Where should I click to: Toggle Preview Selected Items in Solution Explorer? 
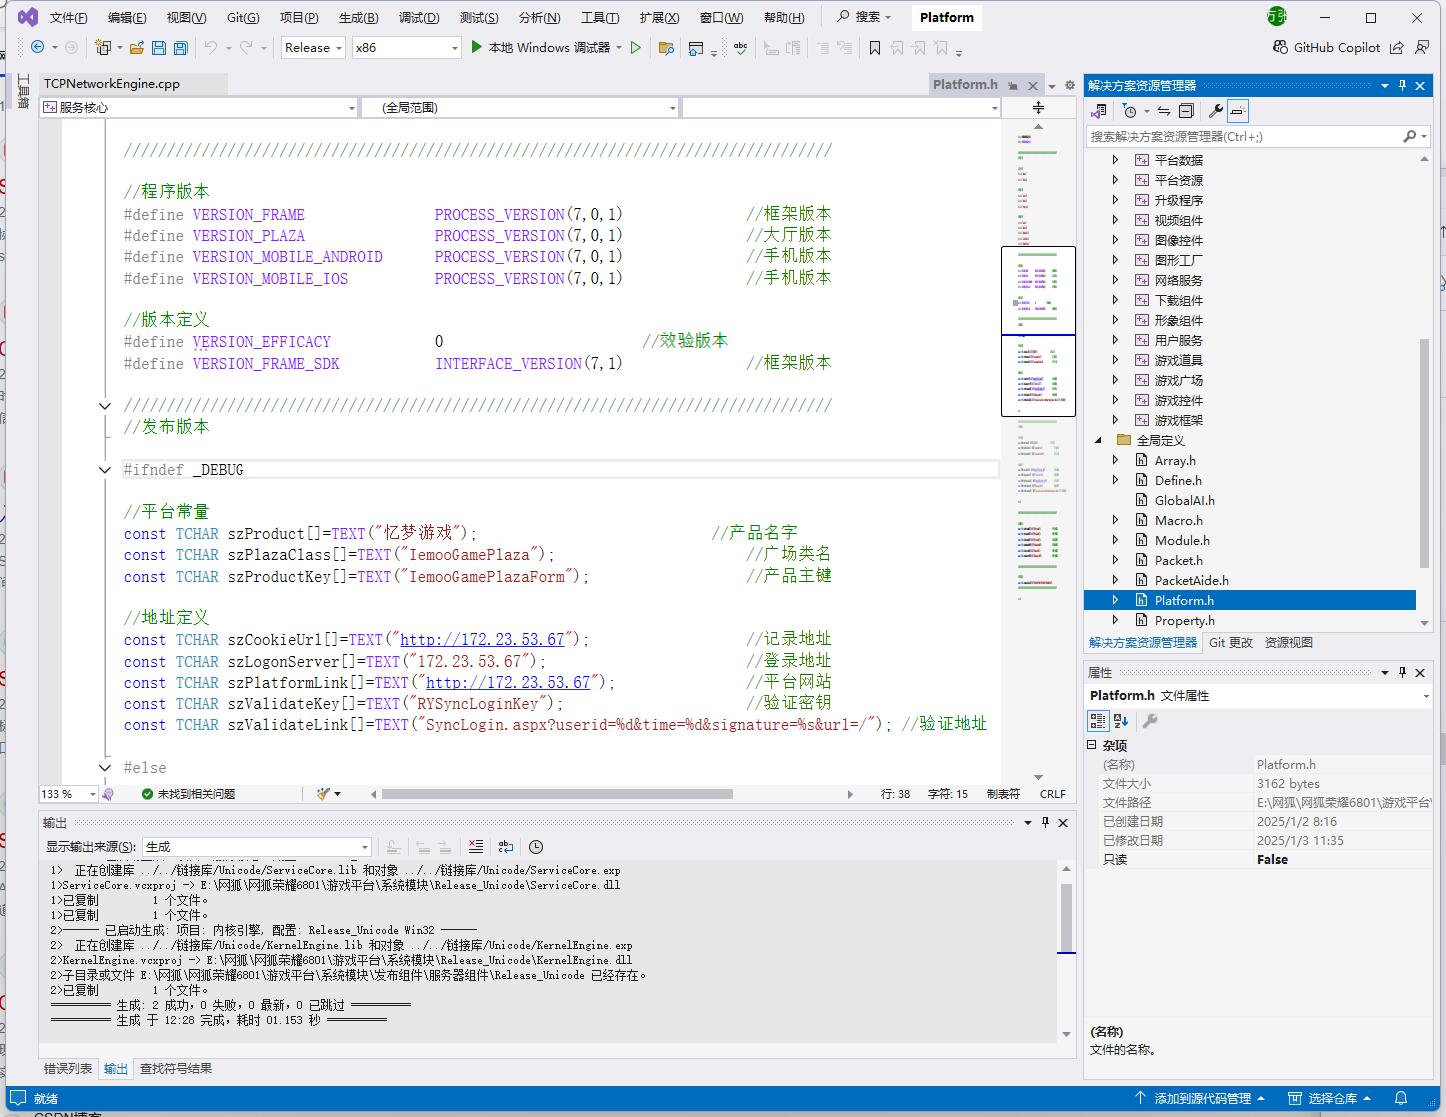(1238, 111)
